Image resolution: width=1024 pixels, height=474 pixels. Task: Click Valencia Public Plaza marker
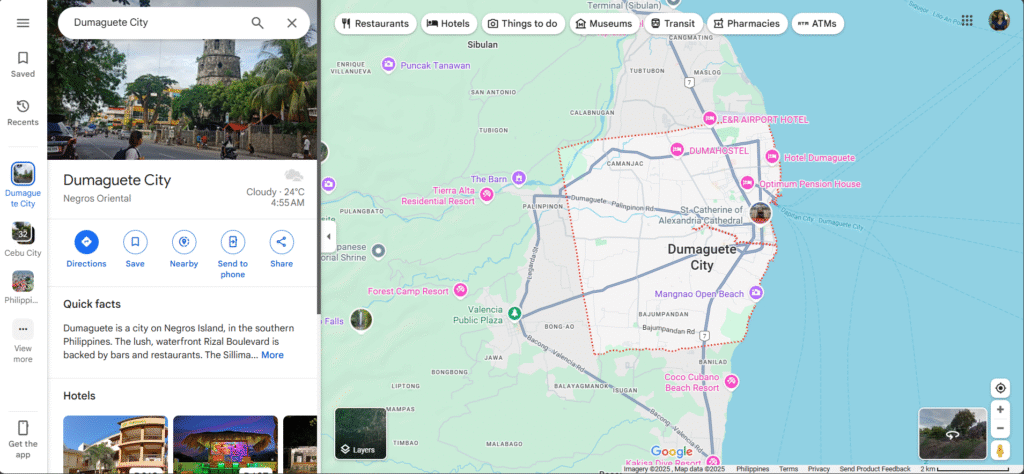(x=515, y=314)
